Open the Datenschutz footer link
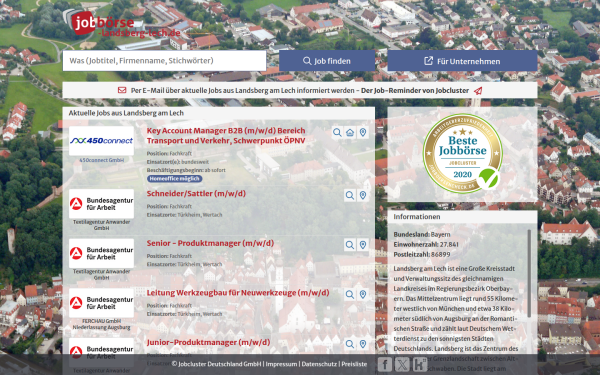The image size is (600, 375). 319,364
